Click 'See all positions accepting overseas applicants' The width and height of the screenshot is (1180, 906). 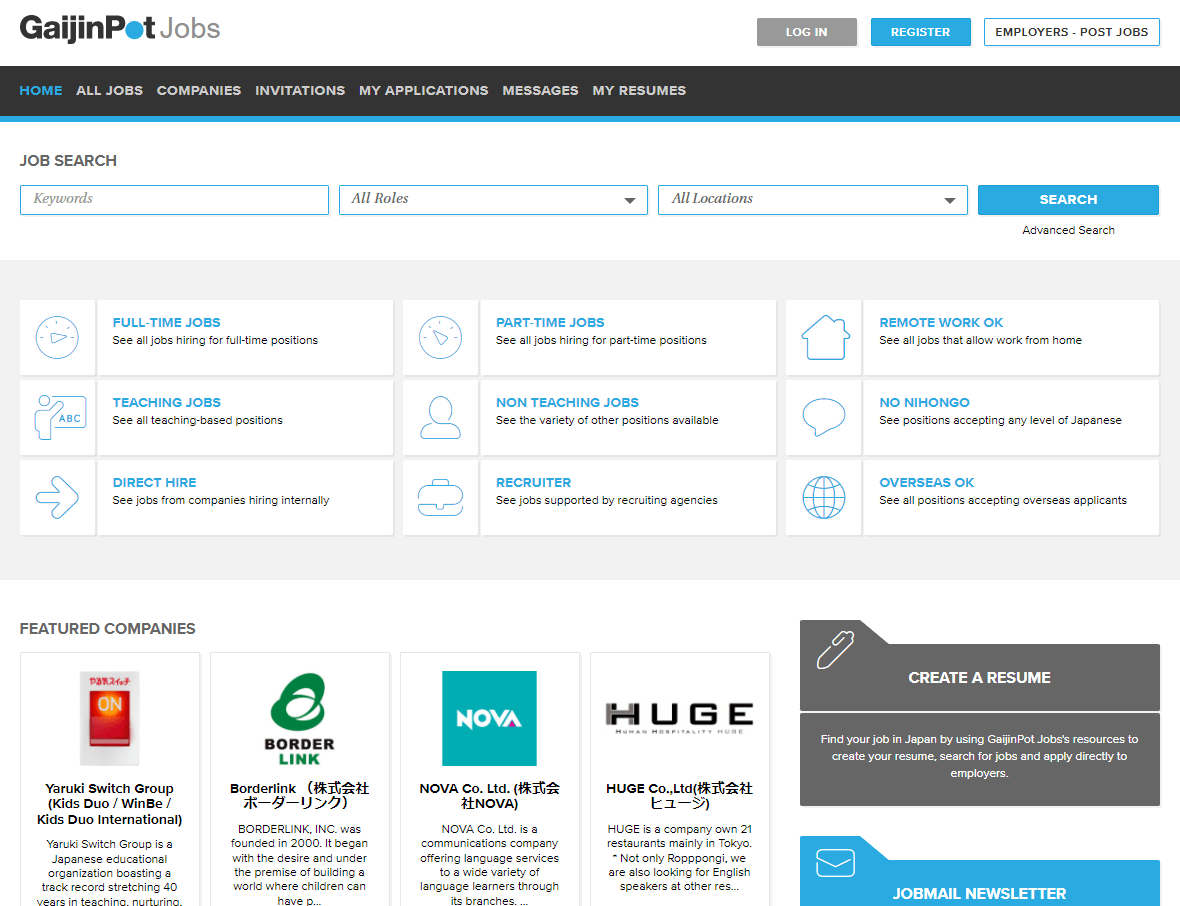(x=1002, y=500)
